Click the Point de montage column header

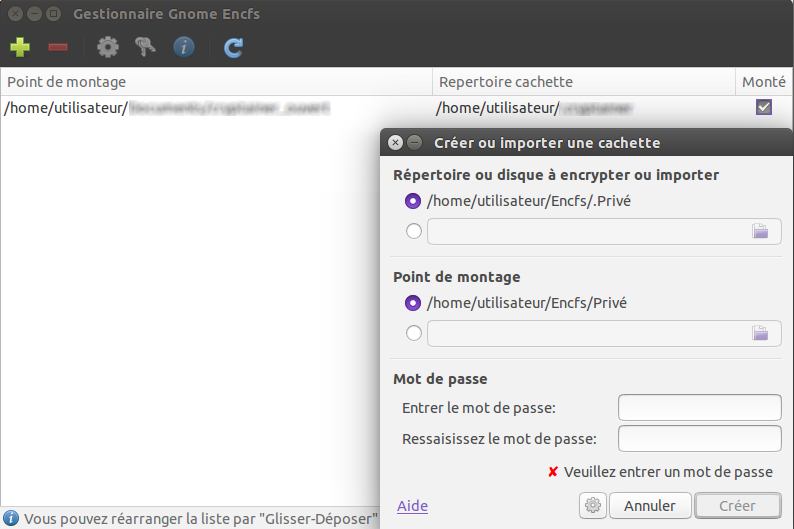click(216, 82)
